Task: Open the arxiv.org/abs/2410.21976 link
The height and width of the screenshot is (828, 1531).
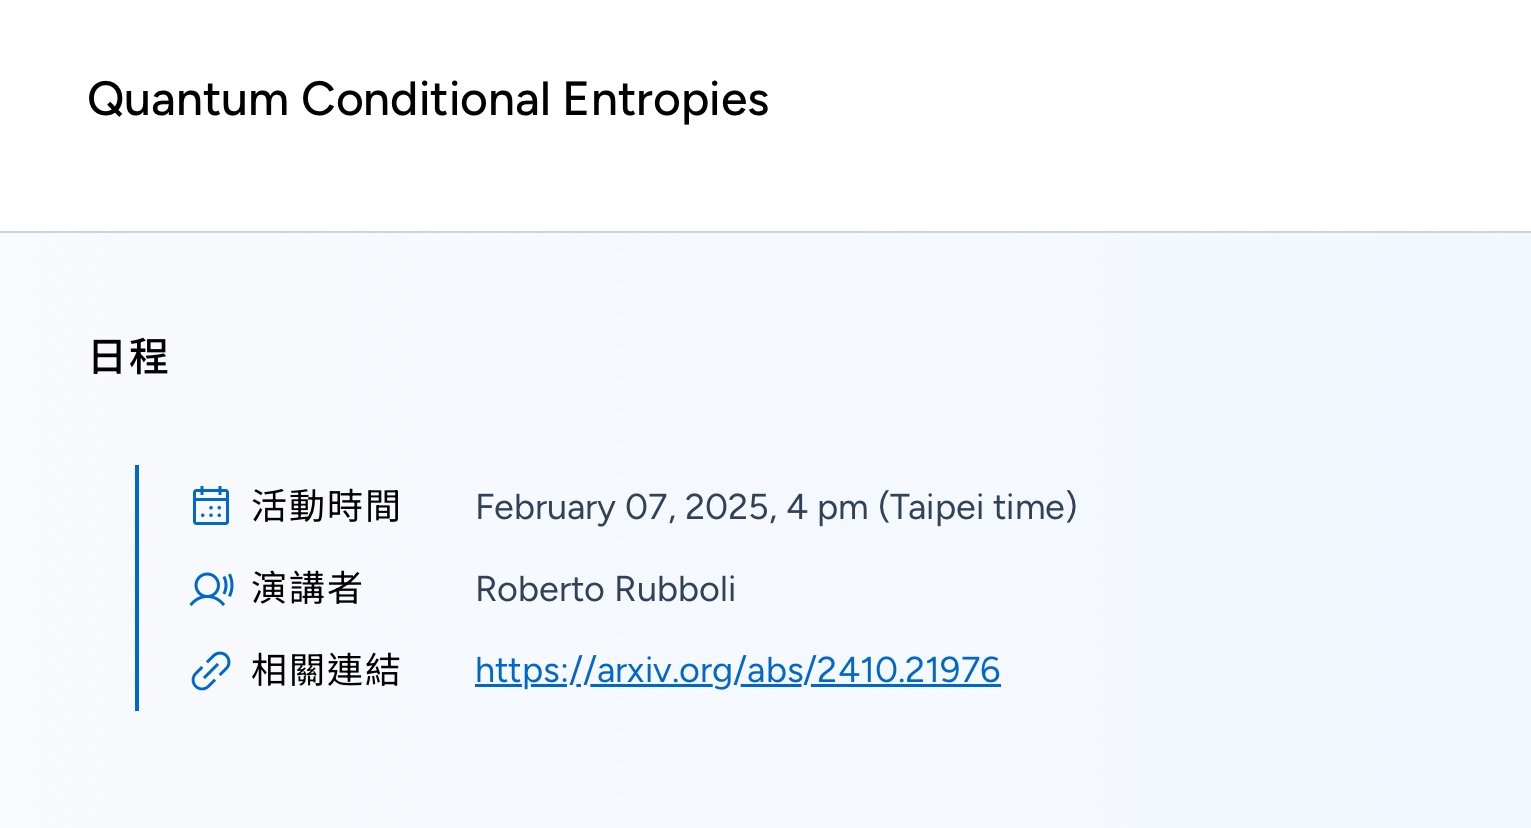Action: tap(737, 670)
